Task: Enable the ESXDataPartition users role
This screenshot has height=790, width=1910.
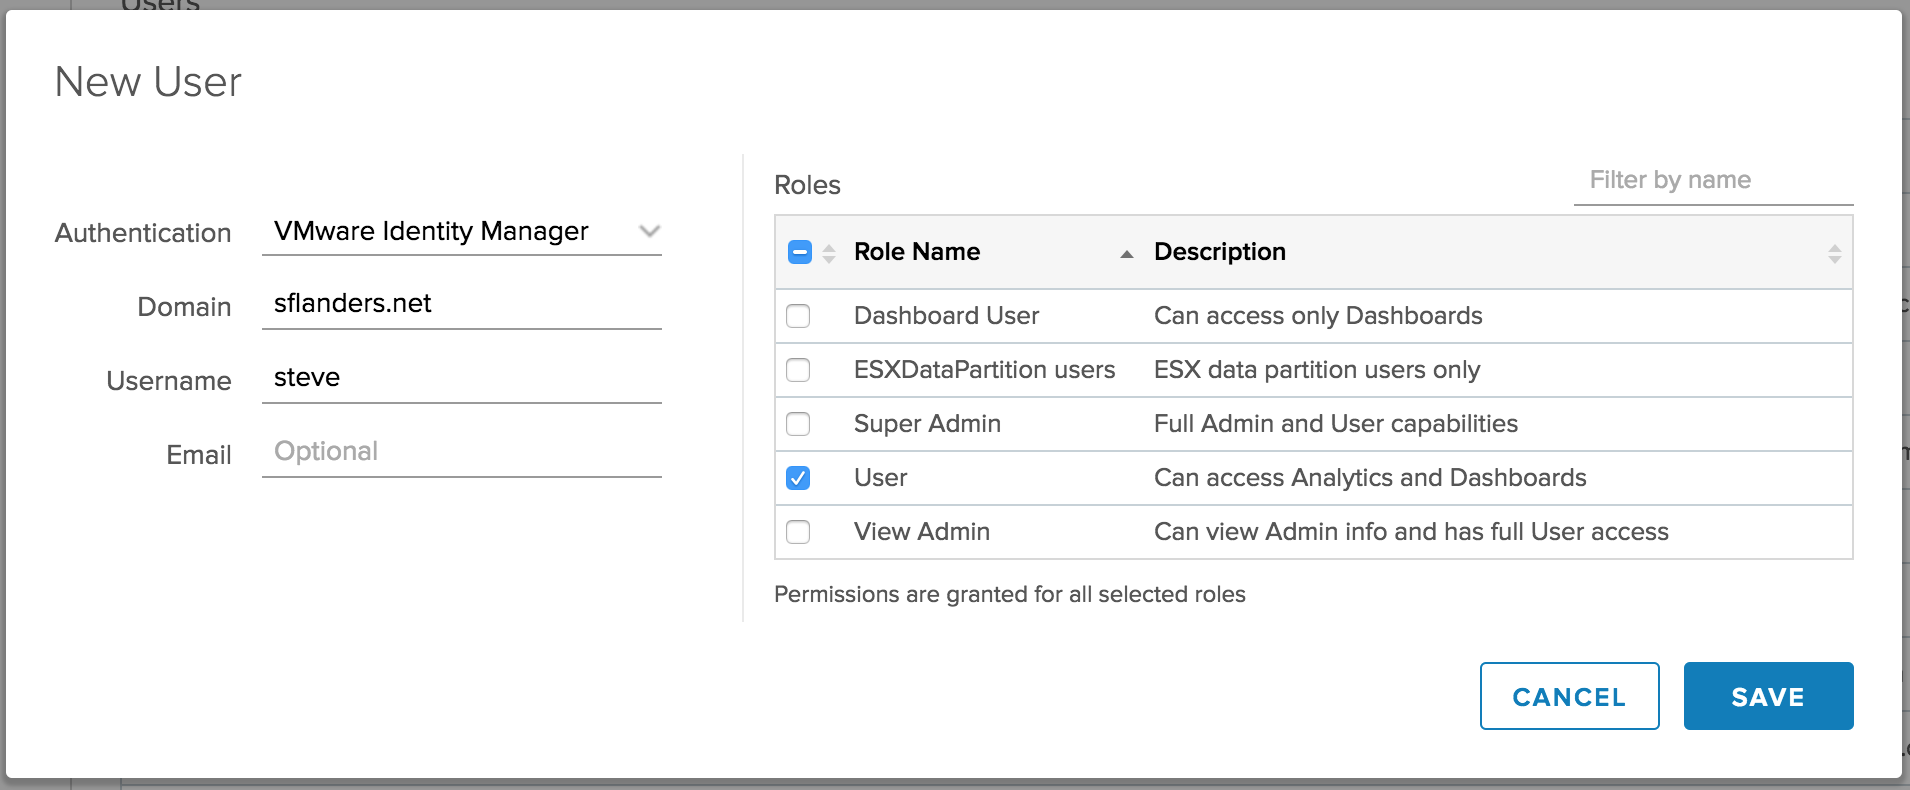Action: coord(798,370)
